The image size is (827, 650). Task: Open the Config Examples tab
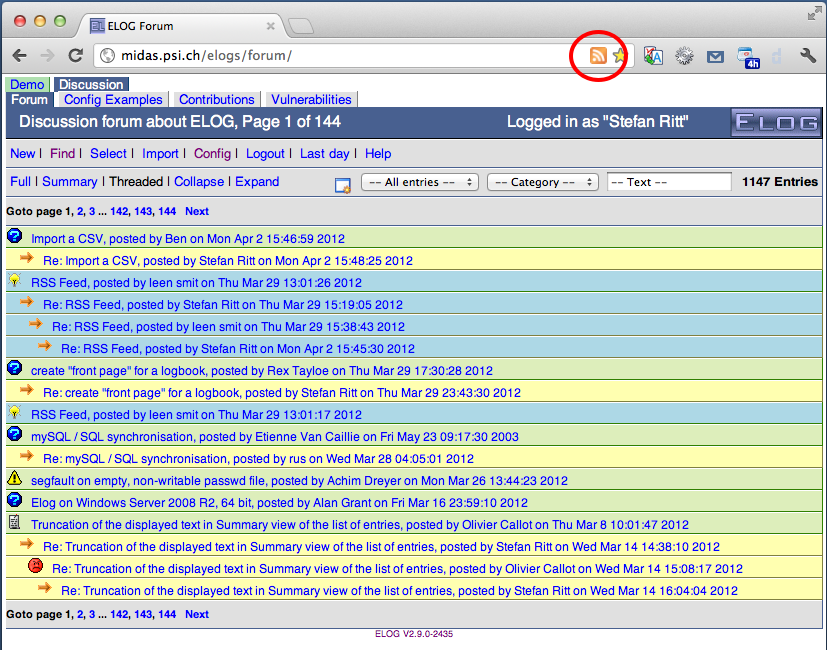click(x=113, y=100)
